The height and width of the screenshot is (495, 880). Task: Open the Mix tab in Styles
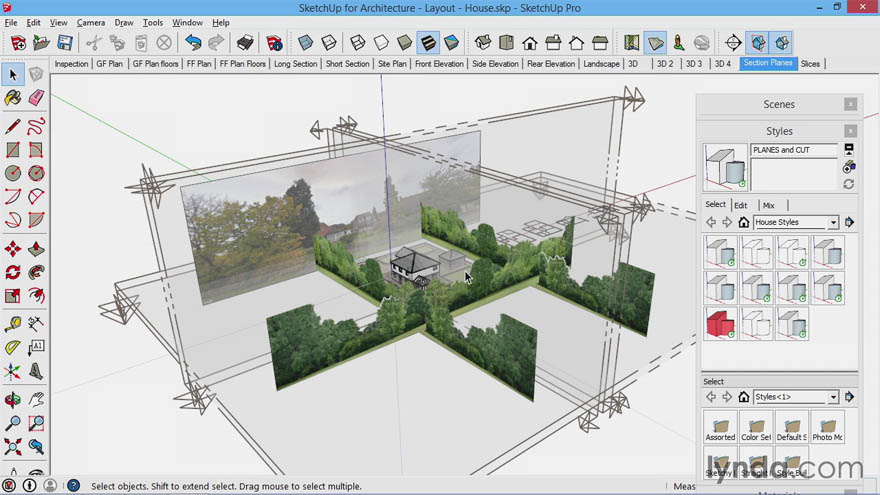coord(769,205)
